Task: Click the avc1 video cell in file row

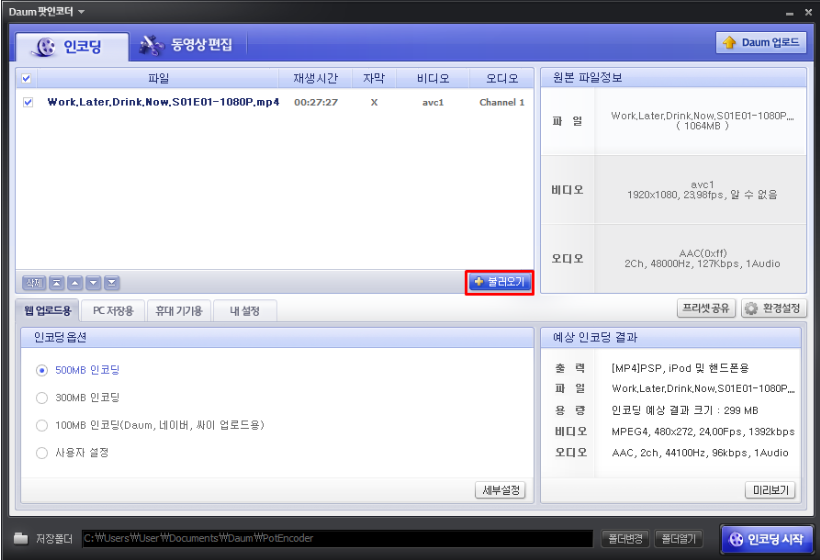Action: (x=433, y=102)
